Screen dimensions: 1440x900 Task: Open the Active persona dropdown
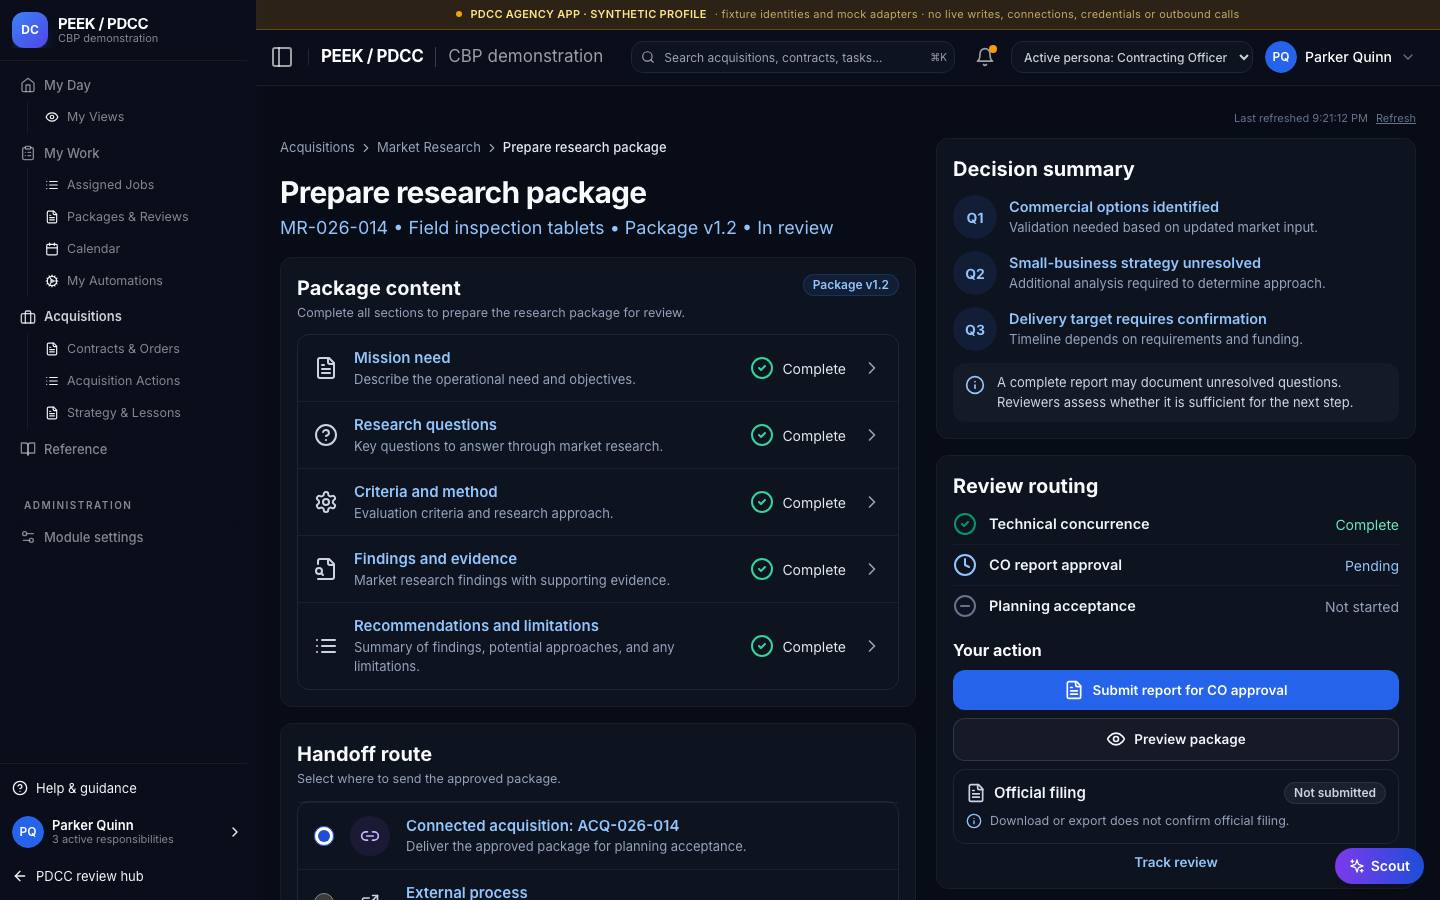click(1132, 57)
